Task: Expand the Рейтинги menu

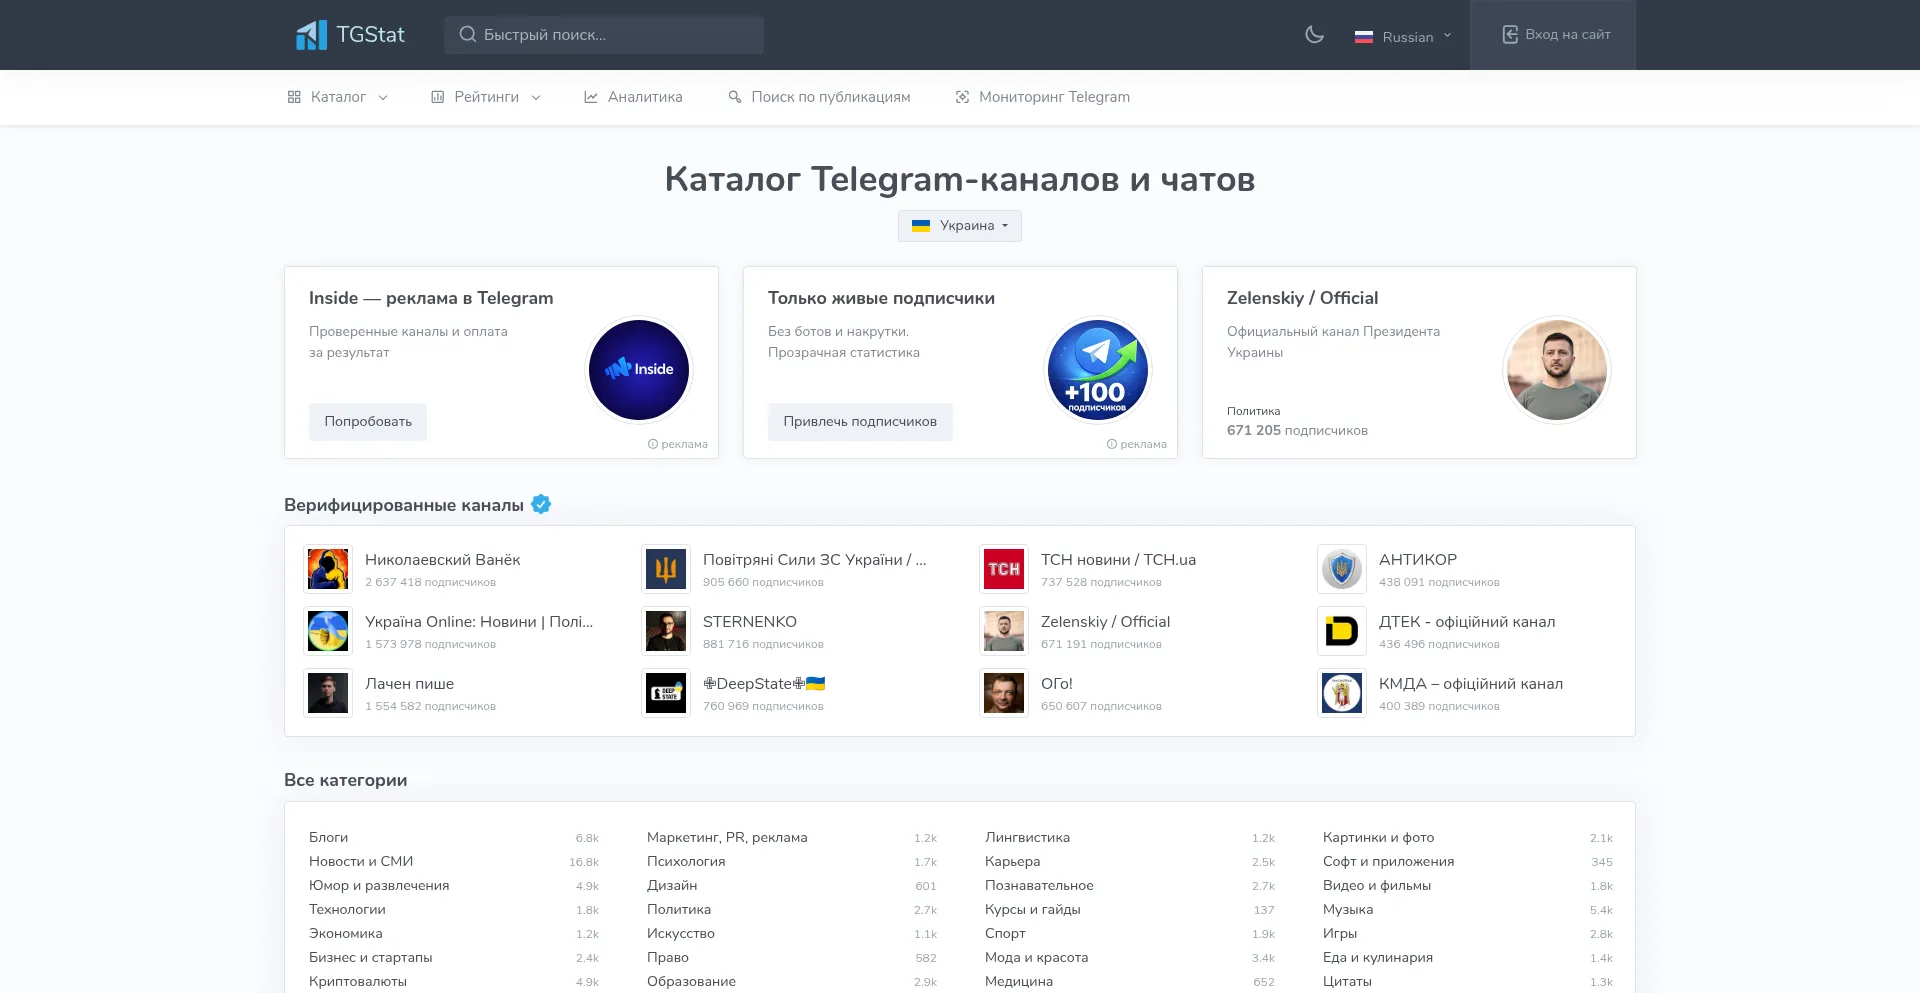Action: tap(486, 97)
